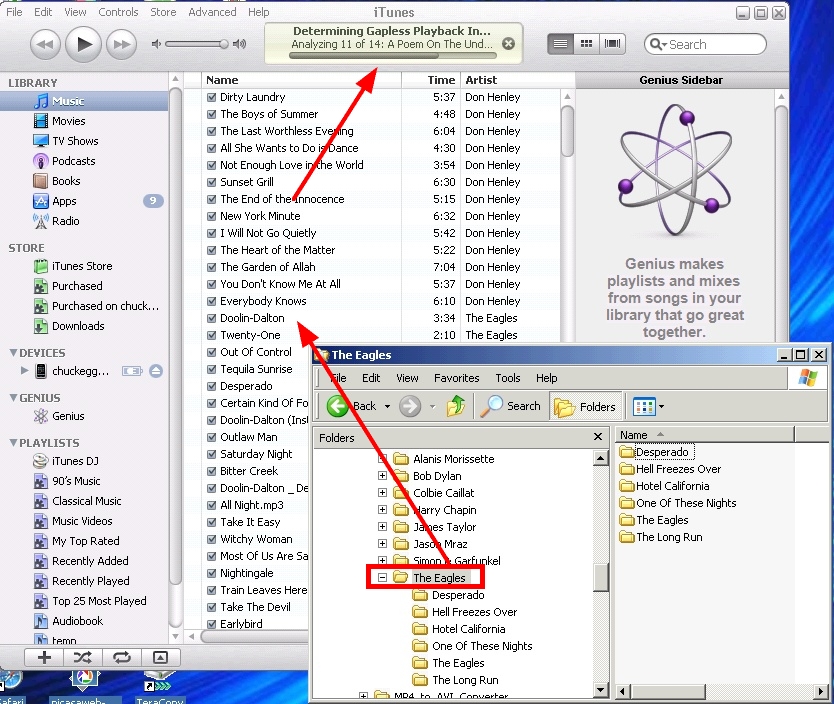Click the iTunes Play button
The width and height of the screenshot is (834, 704).
click(x=83, y=44)
